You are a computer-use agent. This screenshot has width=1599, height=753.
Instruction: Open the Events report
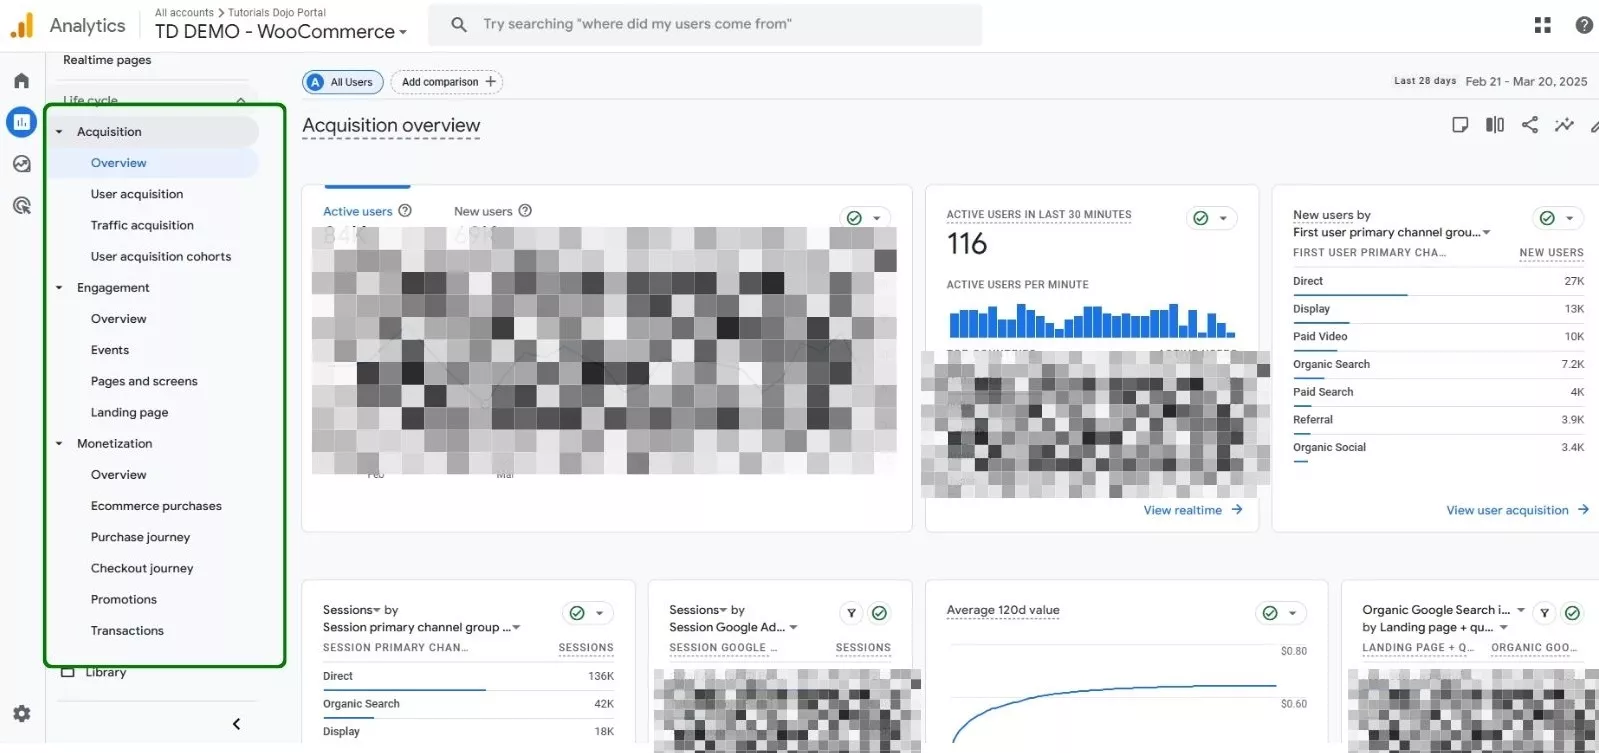point(110,350)
